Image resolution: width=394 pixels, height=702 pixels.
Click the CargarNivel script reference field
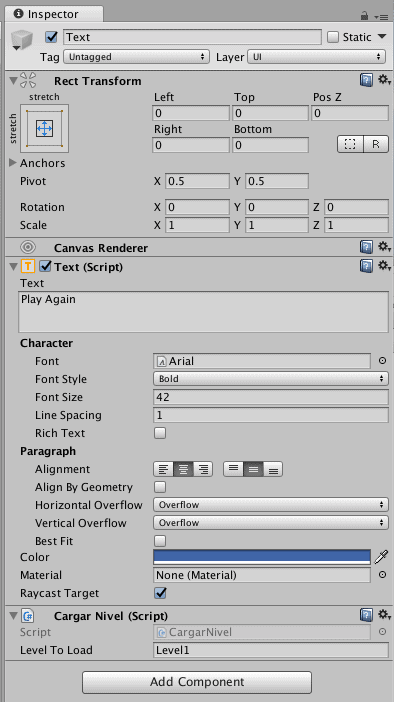[x=262, y=632]
